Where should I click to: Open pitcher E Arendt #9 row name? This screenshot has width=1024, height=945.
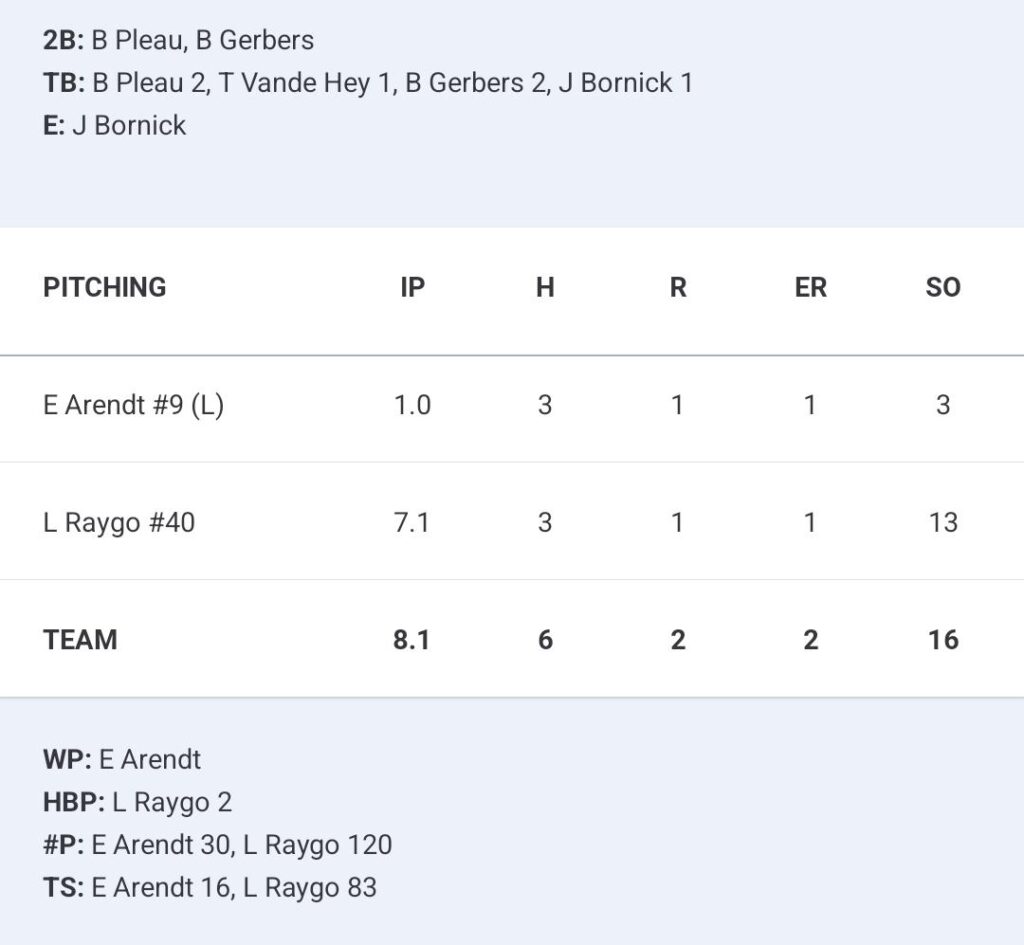pos(133,405)
